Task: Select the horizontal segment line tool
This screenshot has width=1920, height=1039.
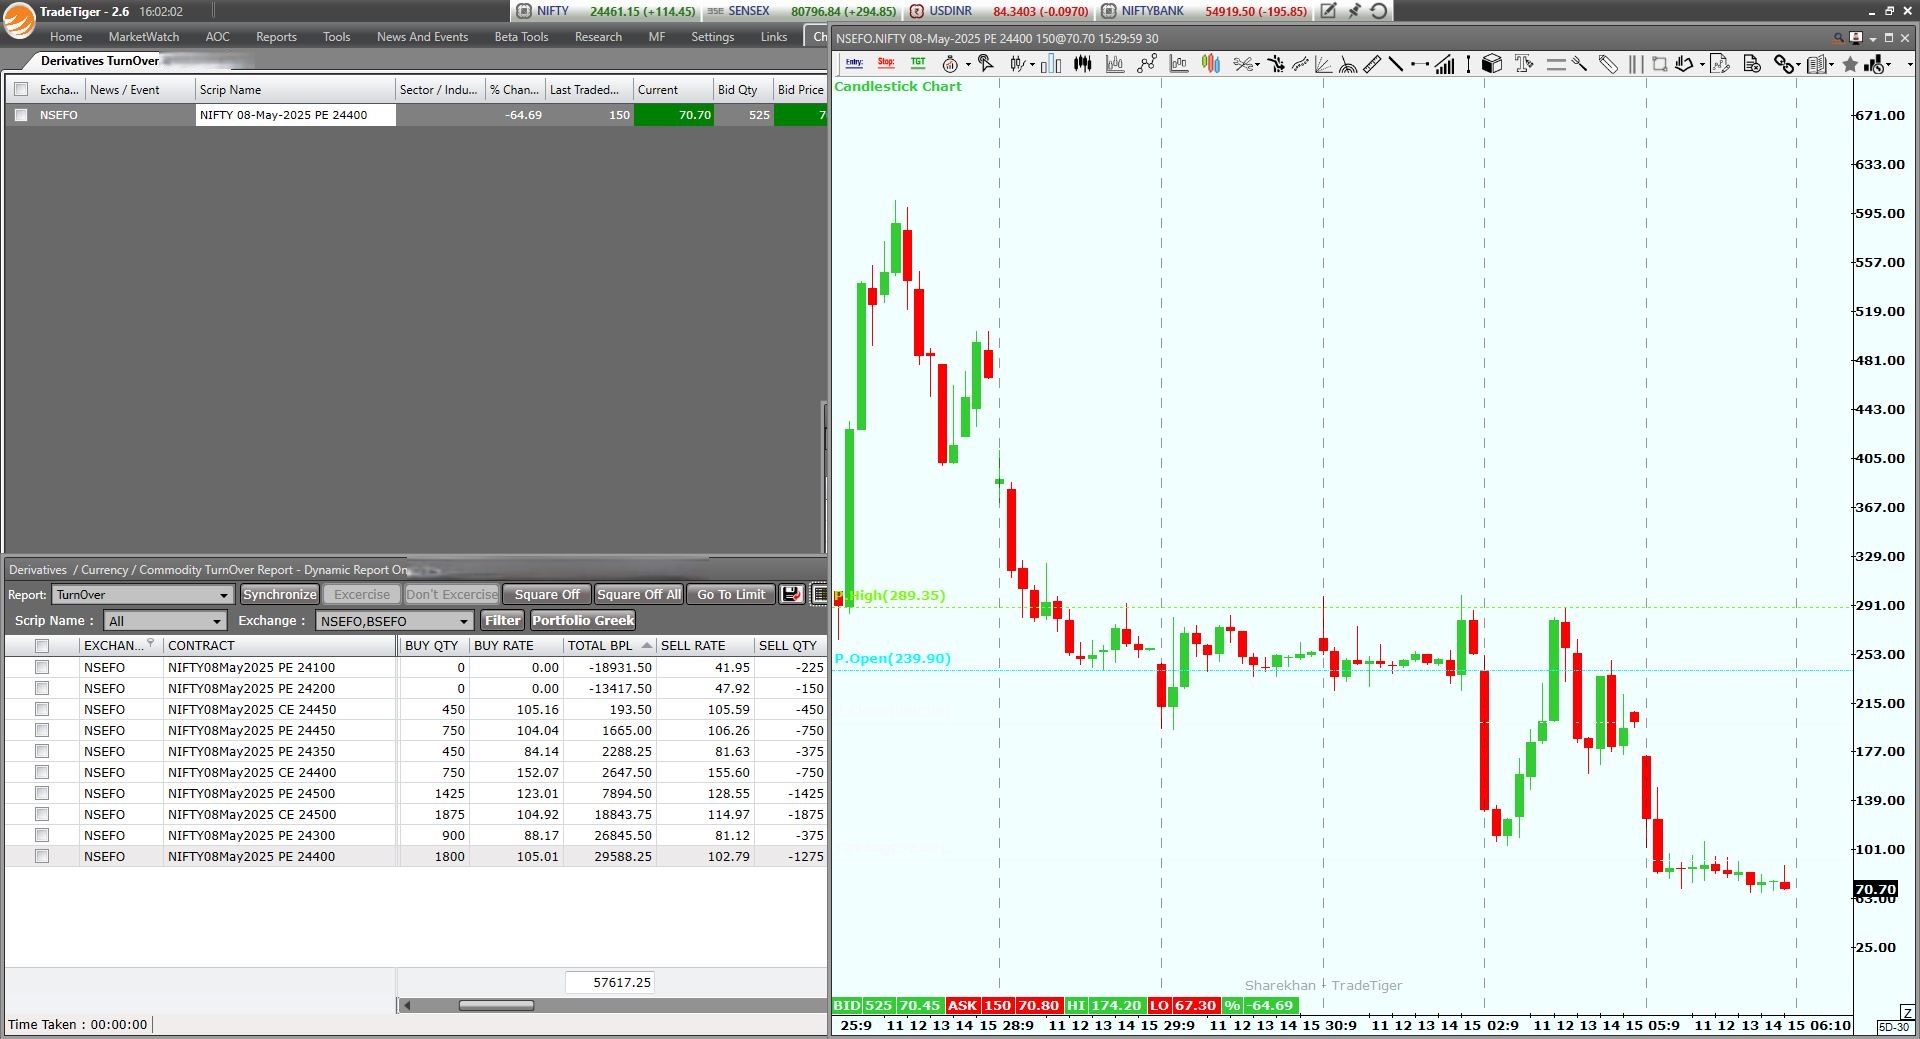Action: pyautogui.click(x=1420, y=64)
